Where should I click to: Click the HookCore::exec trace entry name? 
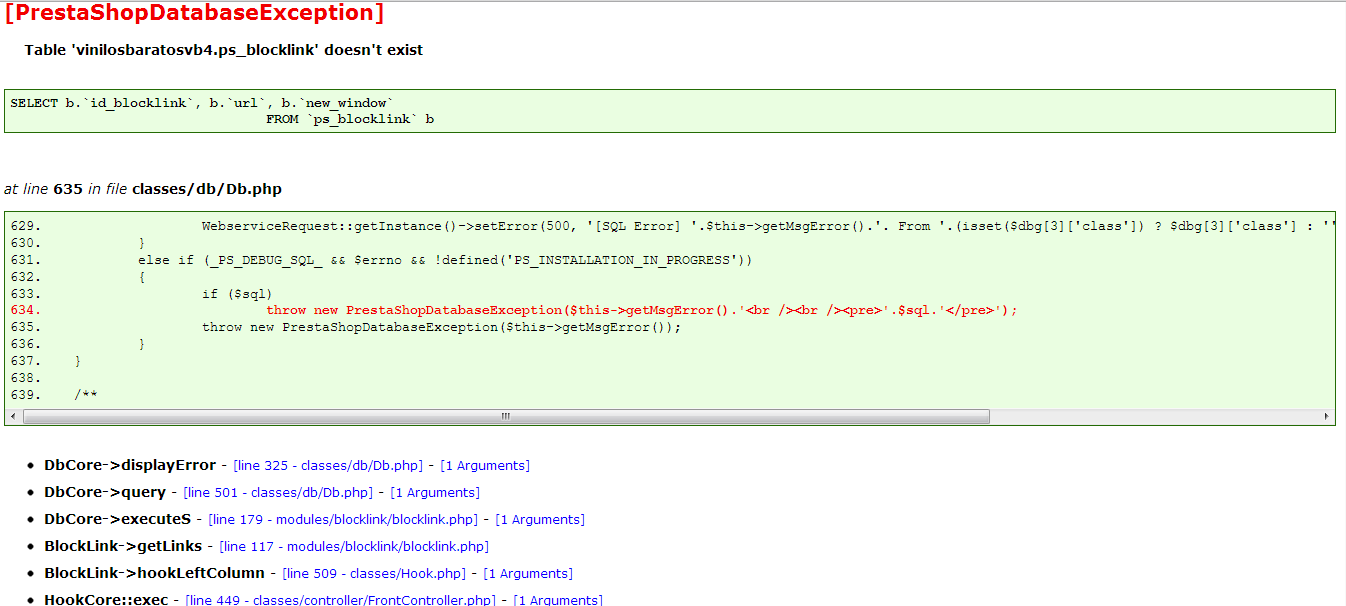[x=106, y=600]
